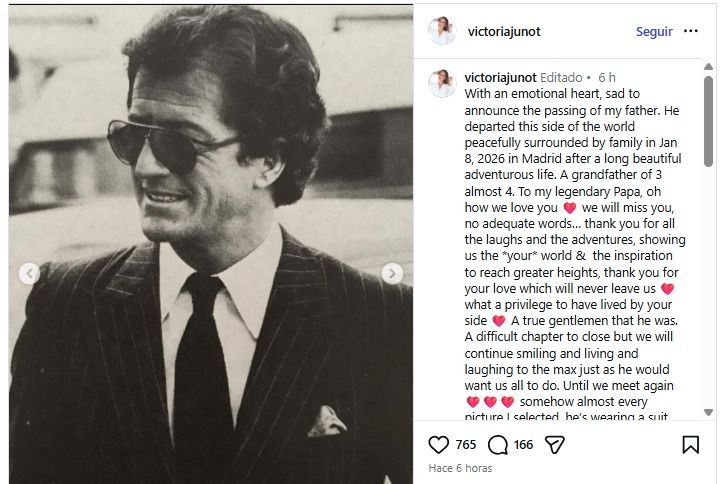This screenshot has width=720, height=484.
Task: Share the post with paper plane icon
Action: 556,445
